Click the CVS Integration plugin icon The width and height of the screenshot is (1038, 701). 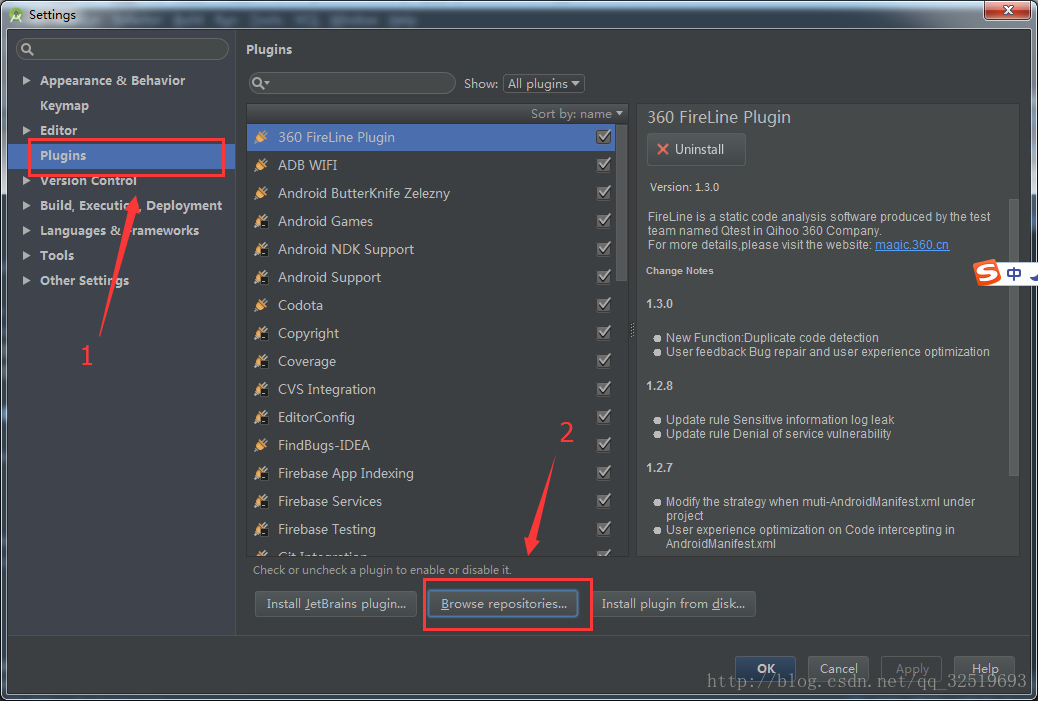[x=261, y=389]
